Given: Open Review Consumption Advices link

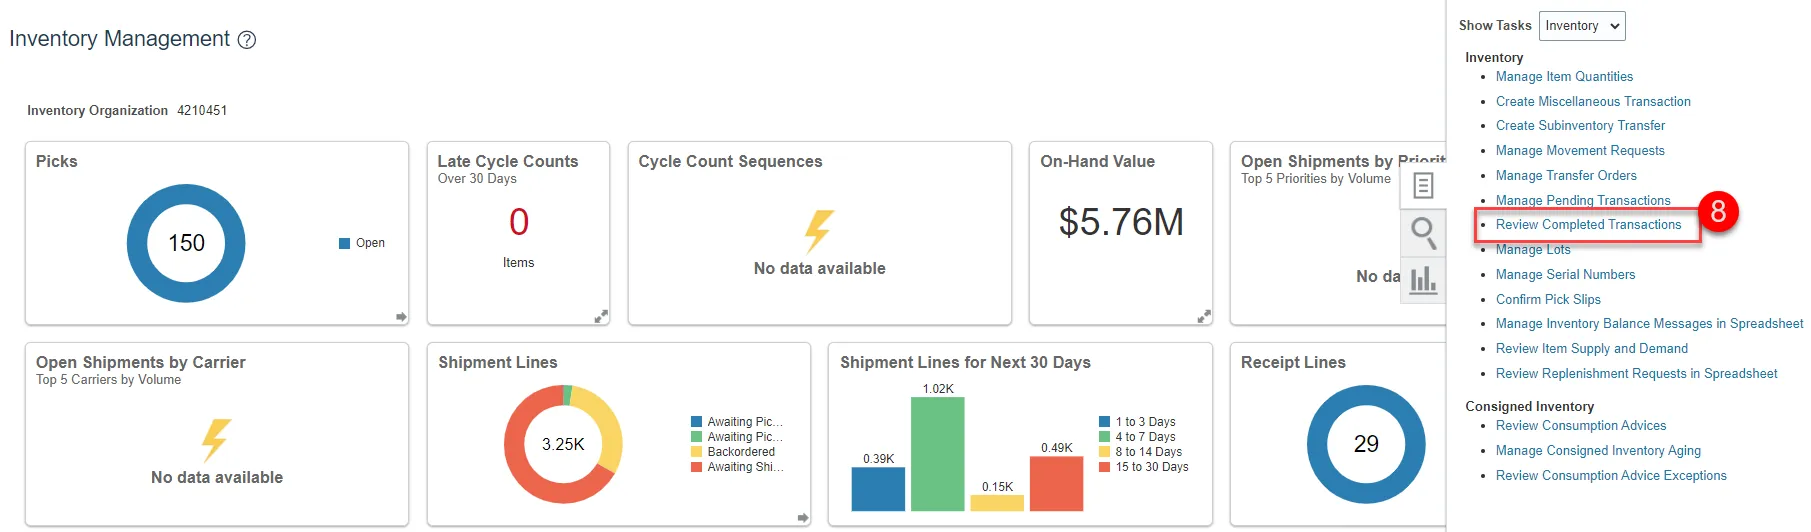Looking at the screenshot, I should pyautogui.click(x=1581, y=426).
